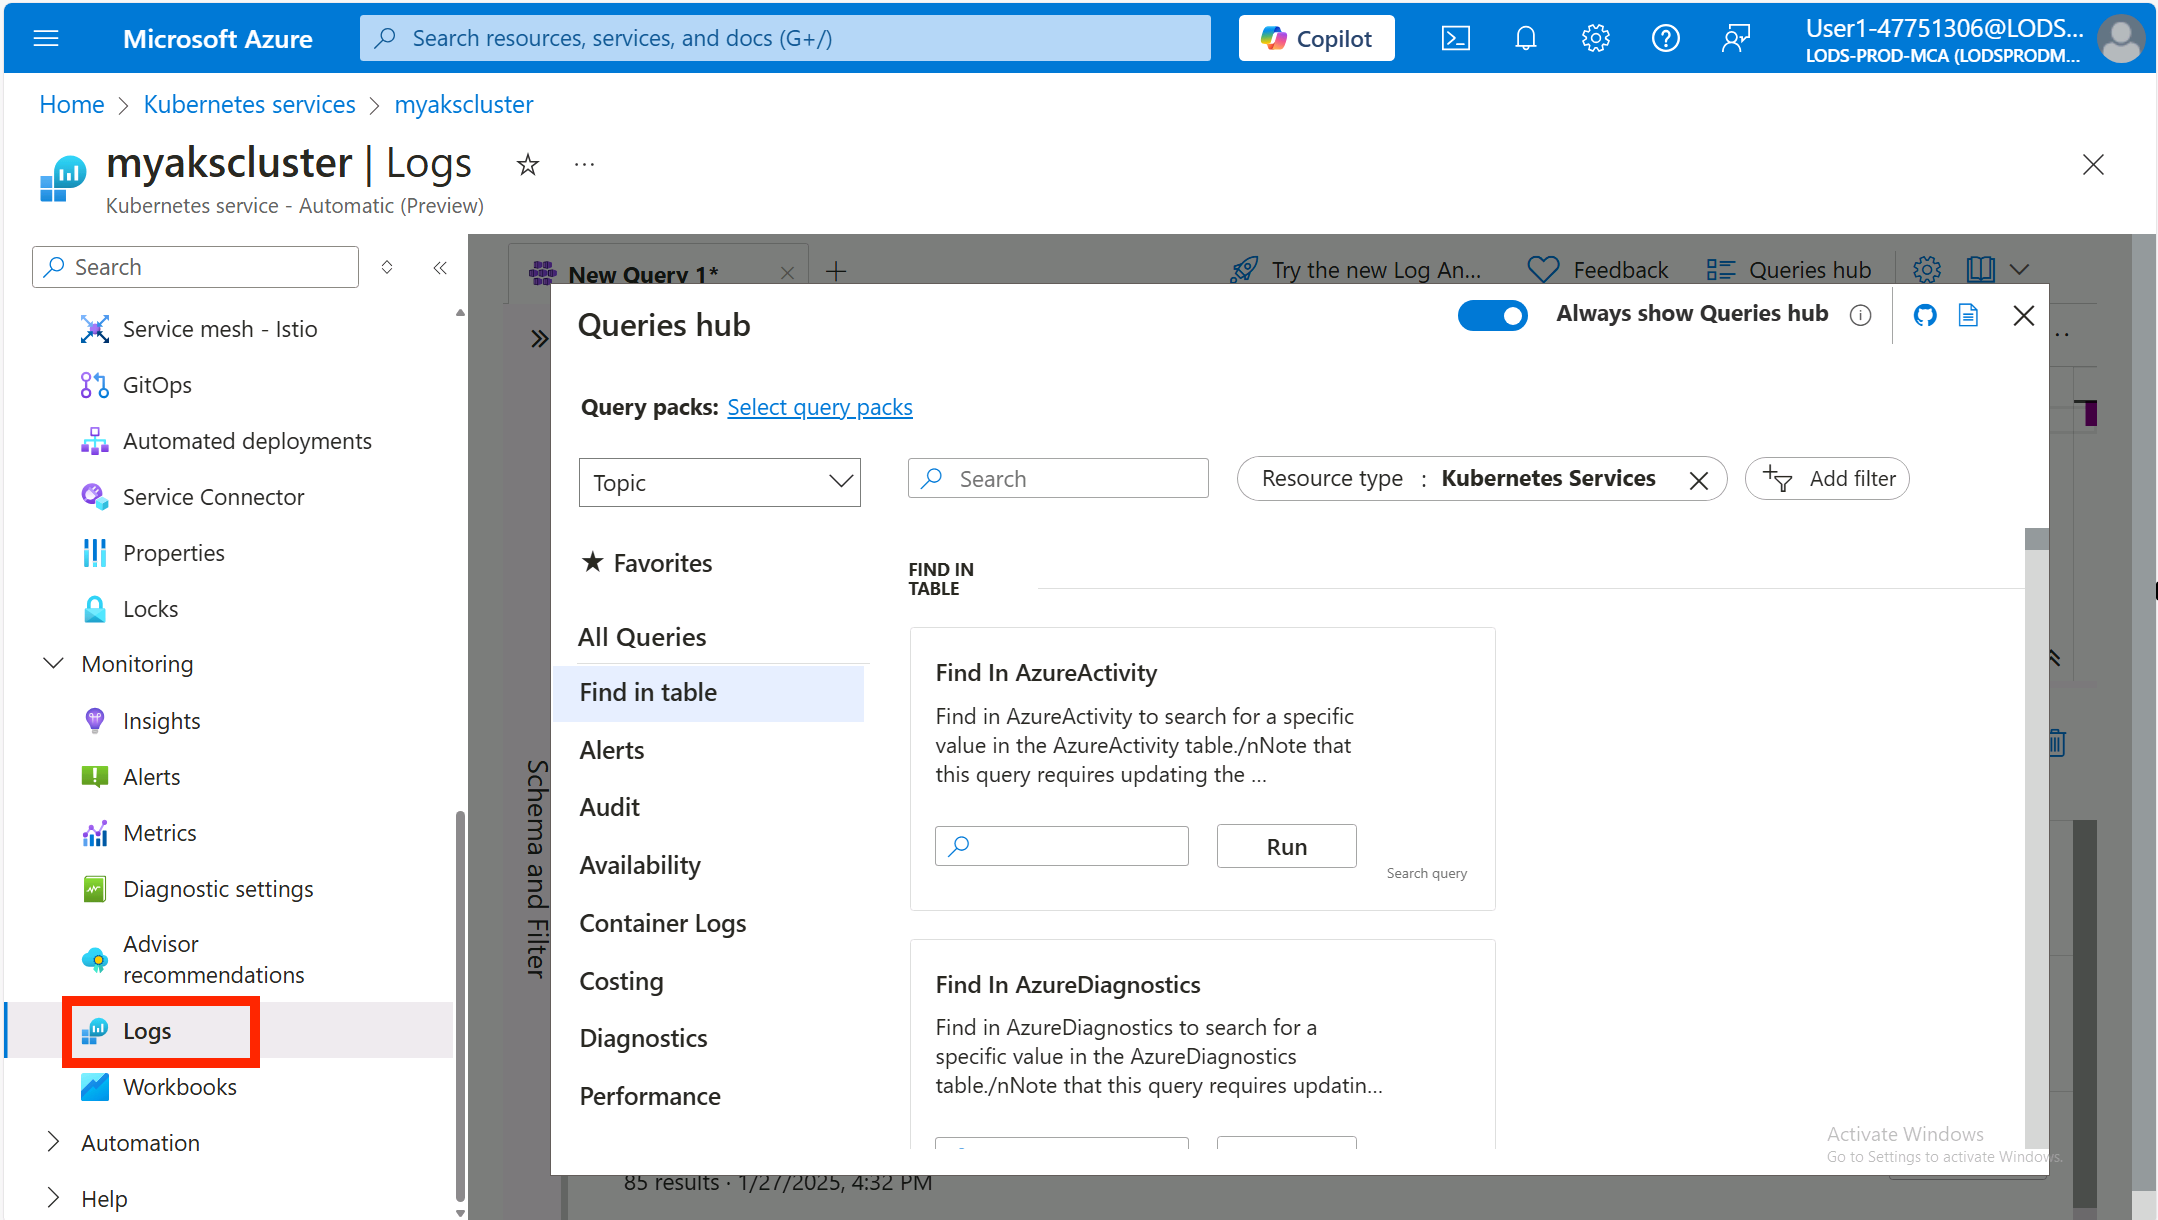Select All Queries category in hub
Screen dimensions: 2158x1220
click(x=642, y=636)
